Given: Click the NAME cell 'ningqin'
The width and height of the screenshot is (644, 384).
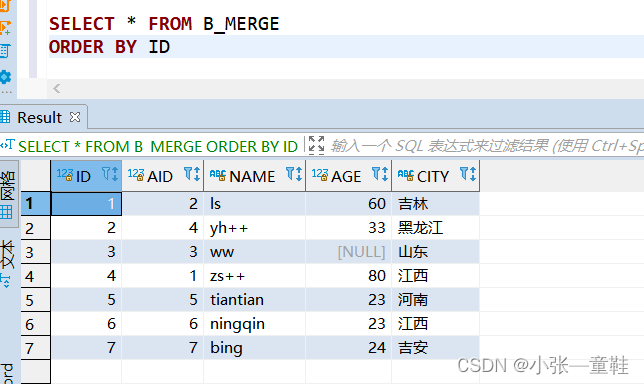Looking at the screenshot, I should [255, 324].
